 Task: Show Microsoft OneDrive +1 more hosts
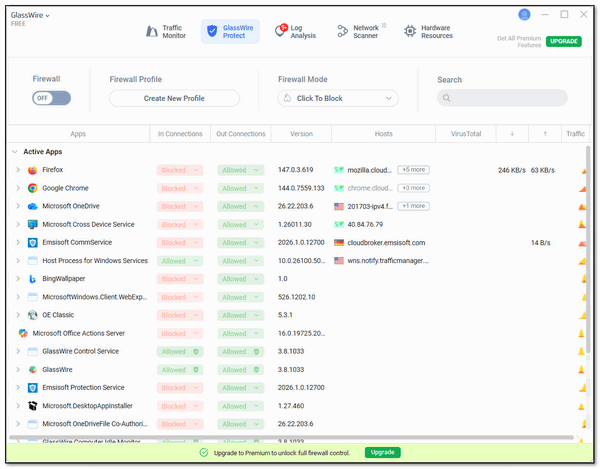[413, 206]
